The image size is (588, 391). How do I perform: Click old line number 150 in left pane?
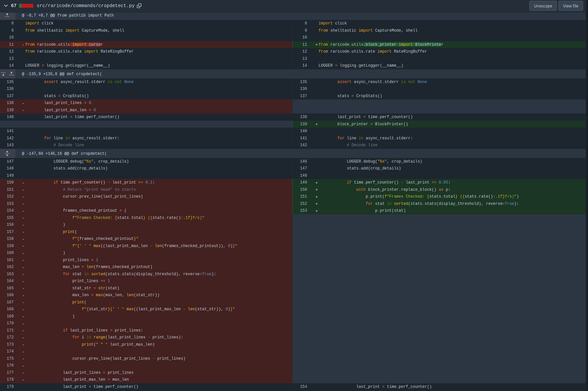click(x=10, y=182)
